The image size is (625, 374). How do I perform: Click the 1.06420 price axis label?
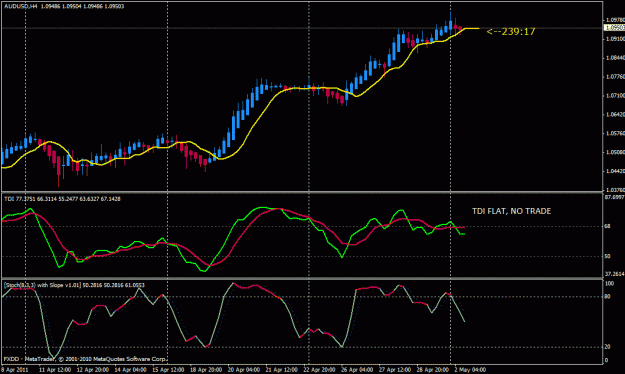615,114
